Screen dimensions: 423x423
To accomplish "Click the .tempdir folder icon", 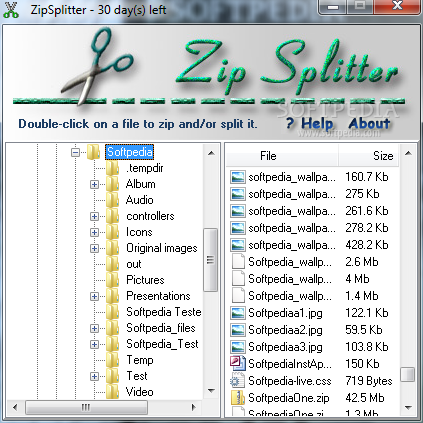I will [x=112, y=168].
